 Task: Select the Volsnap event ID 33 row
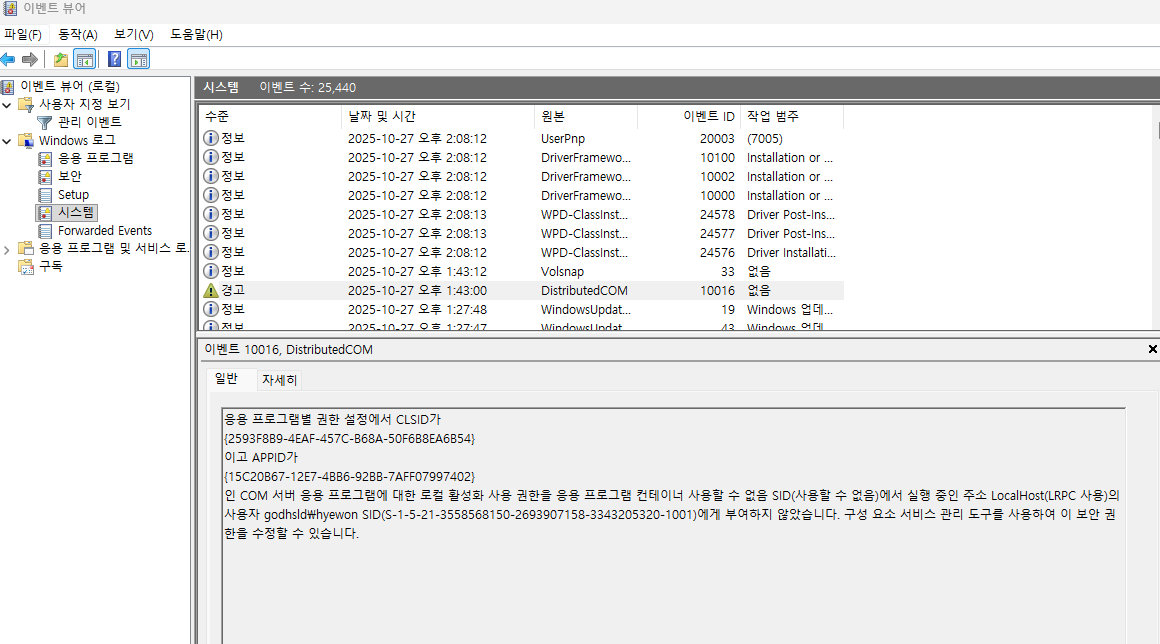coord(522,271)
